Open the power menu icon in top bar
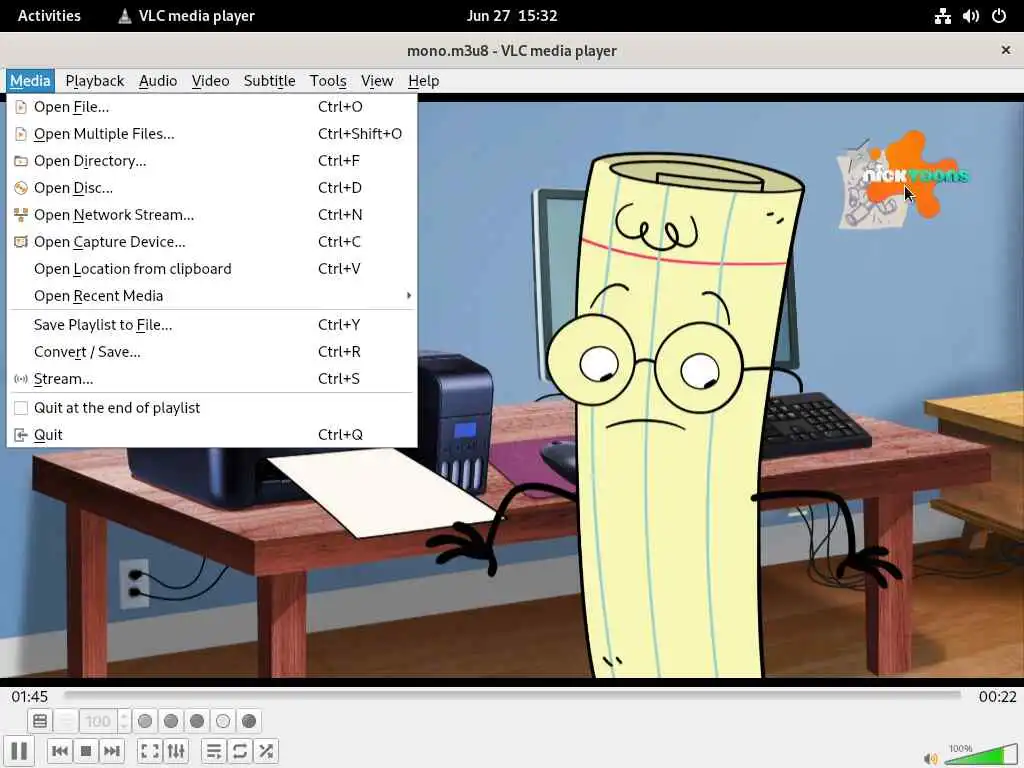Screen dimensions: 1024x768 coord(999,16)
